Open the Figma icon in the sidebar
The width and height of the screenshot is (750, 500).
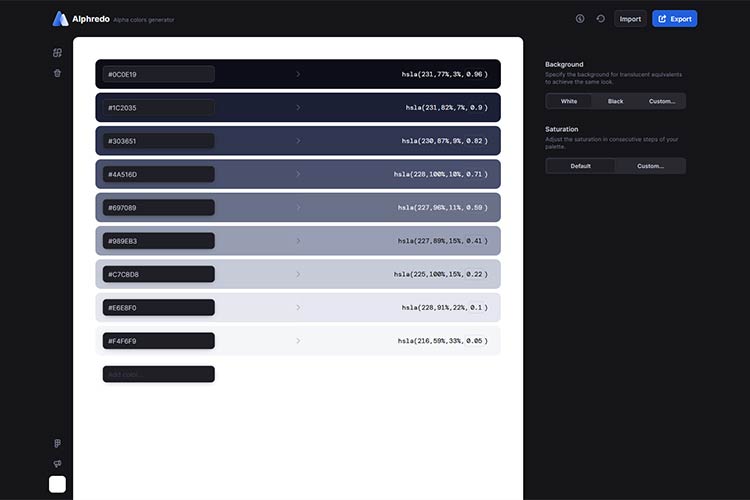[57, 443]
